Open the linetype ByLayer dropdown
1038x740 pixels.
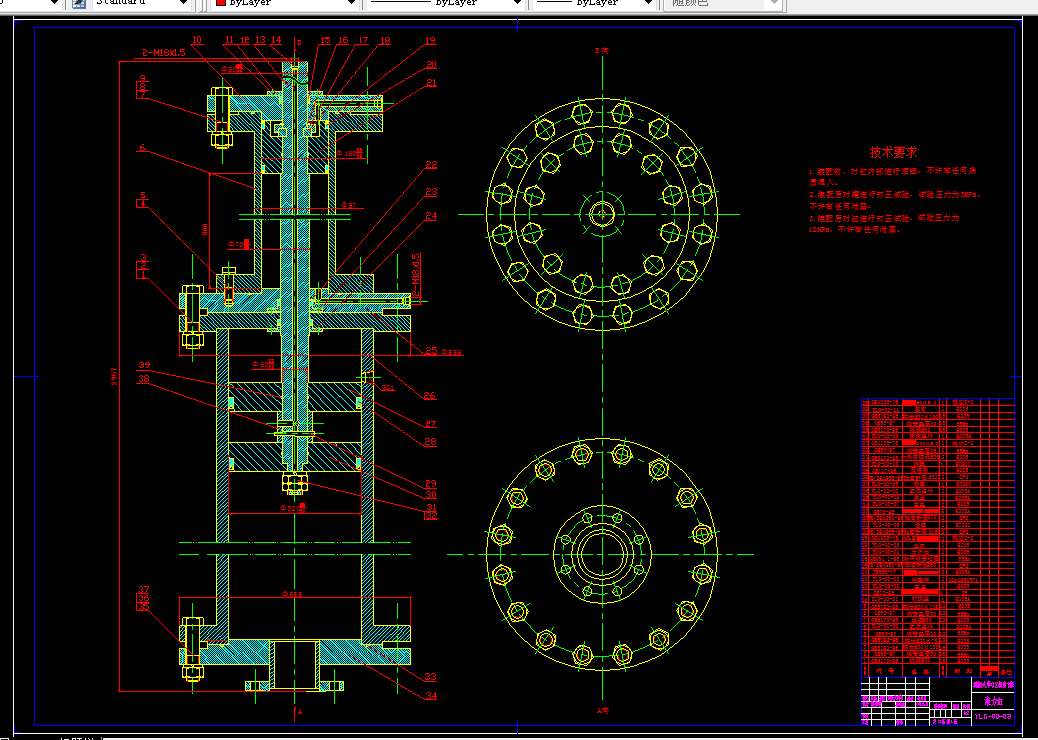(517, 3)
